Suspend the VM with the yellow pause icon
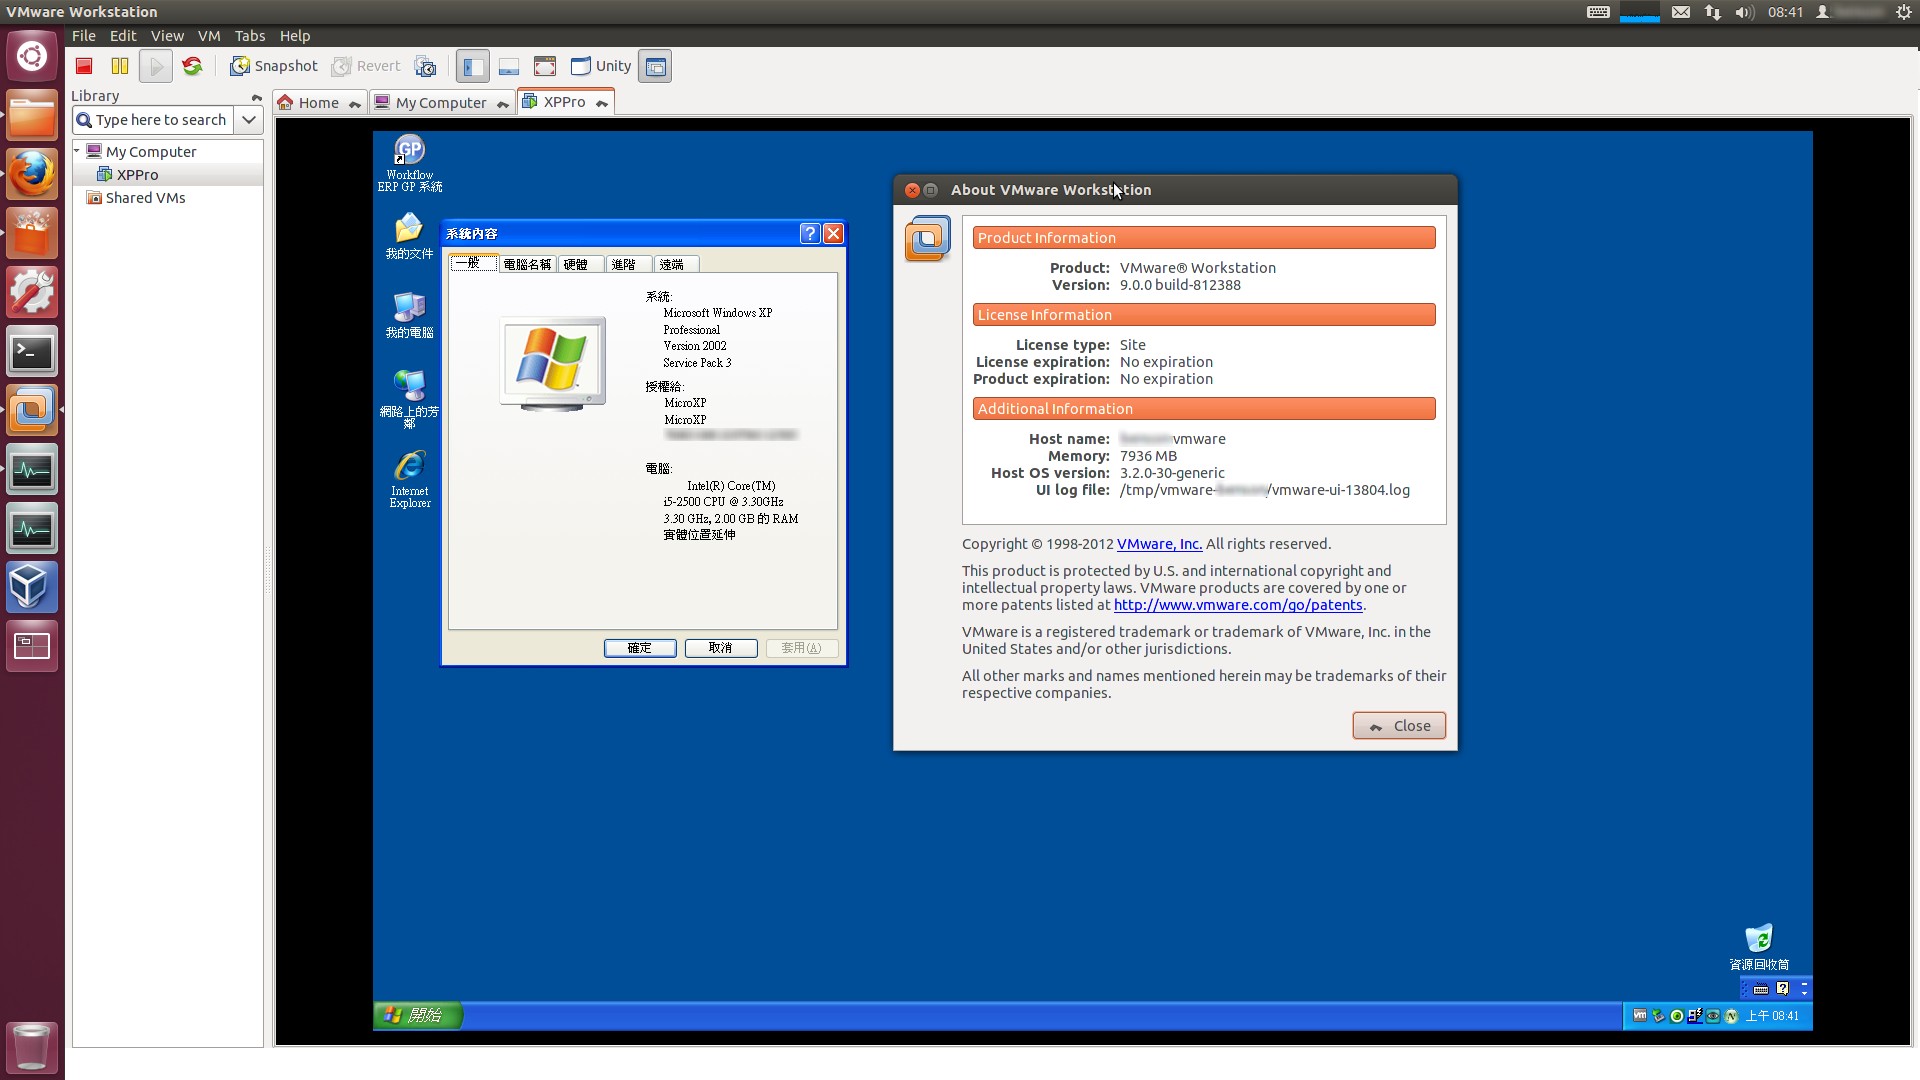This screenshot has width=1920, height=1080. point(120,66)
